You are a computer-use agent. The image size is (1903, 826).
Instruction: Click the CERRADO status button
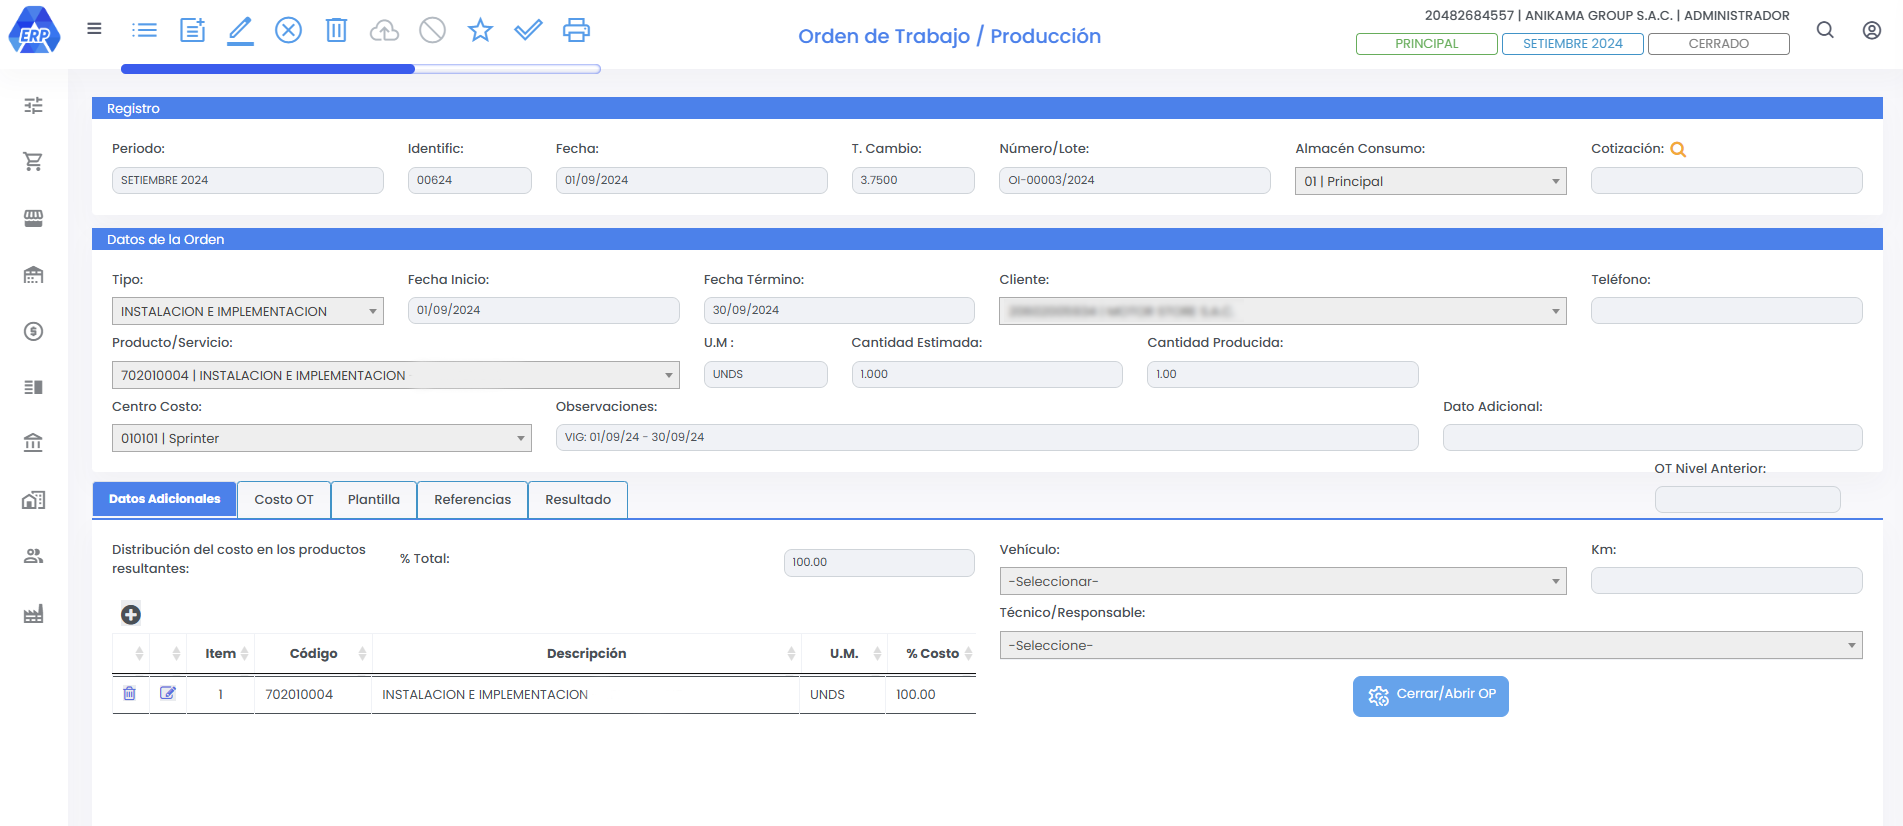click(x=1718, y=44)
